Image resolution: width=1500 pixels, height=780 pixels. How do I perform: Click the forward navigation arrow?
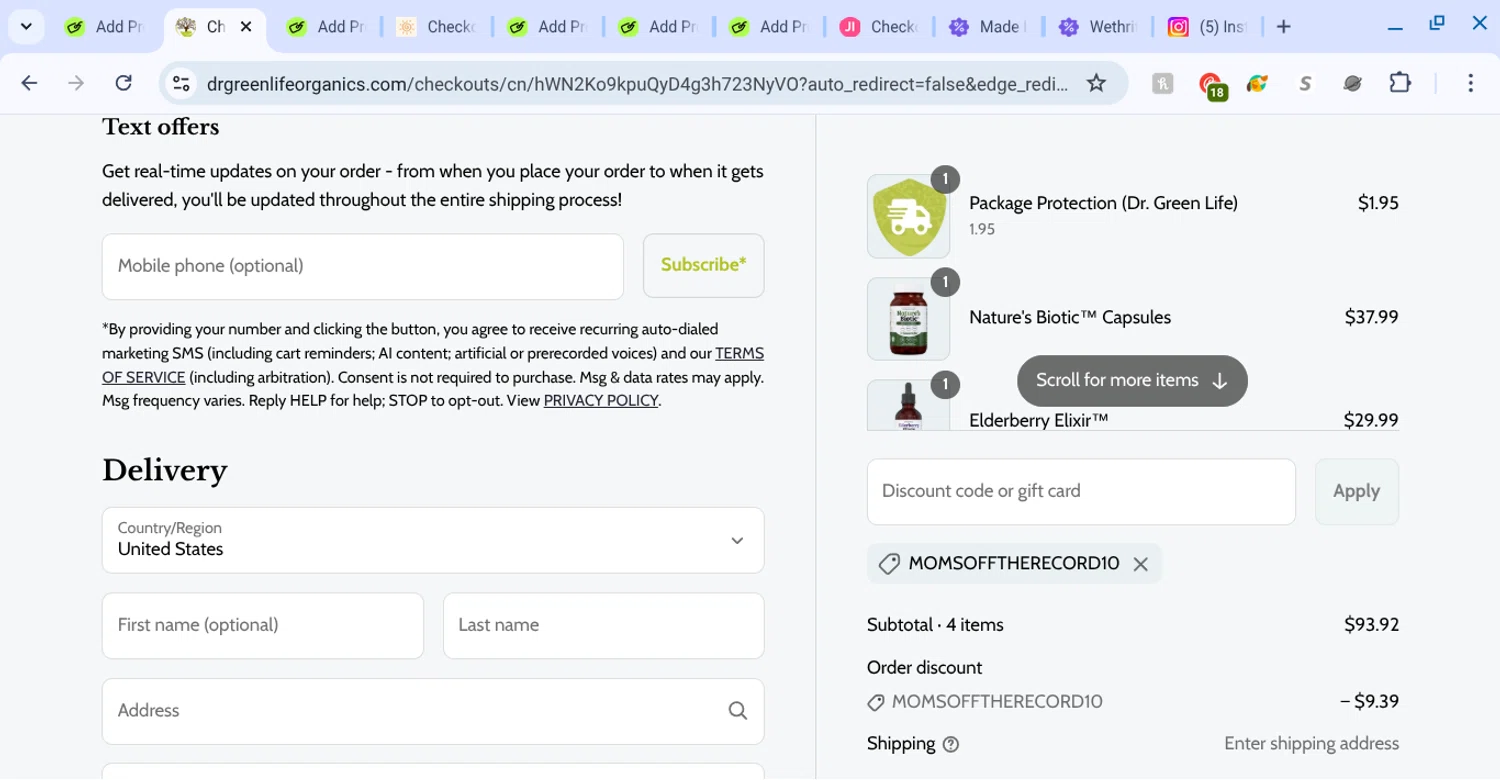76,83
